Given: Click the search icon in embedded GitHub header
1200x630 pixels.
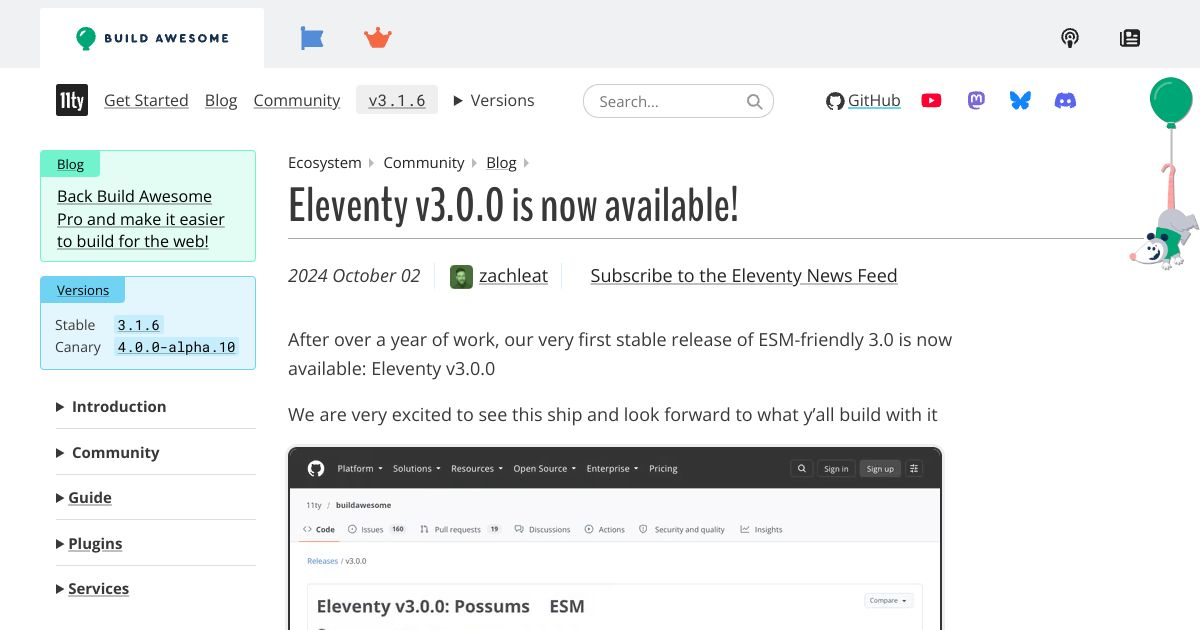Looking at the screenshot, I should pos(801,468).
